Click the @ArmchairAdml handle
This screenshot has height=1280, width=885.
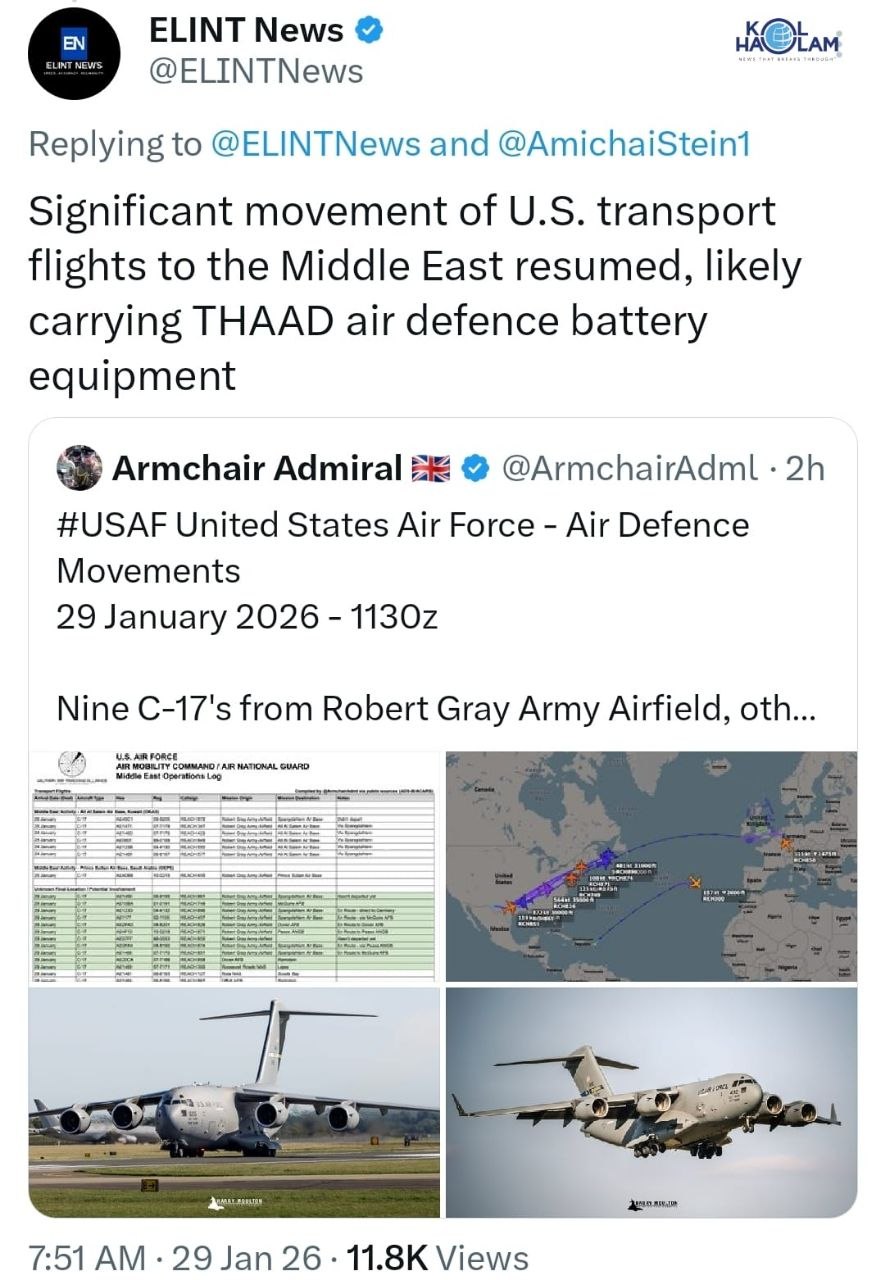coord(629,468)
